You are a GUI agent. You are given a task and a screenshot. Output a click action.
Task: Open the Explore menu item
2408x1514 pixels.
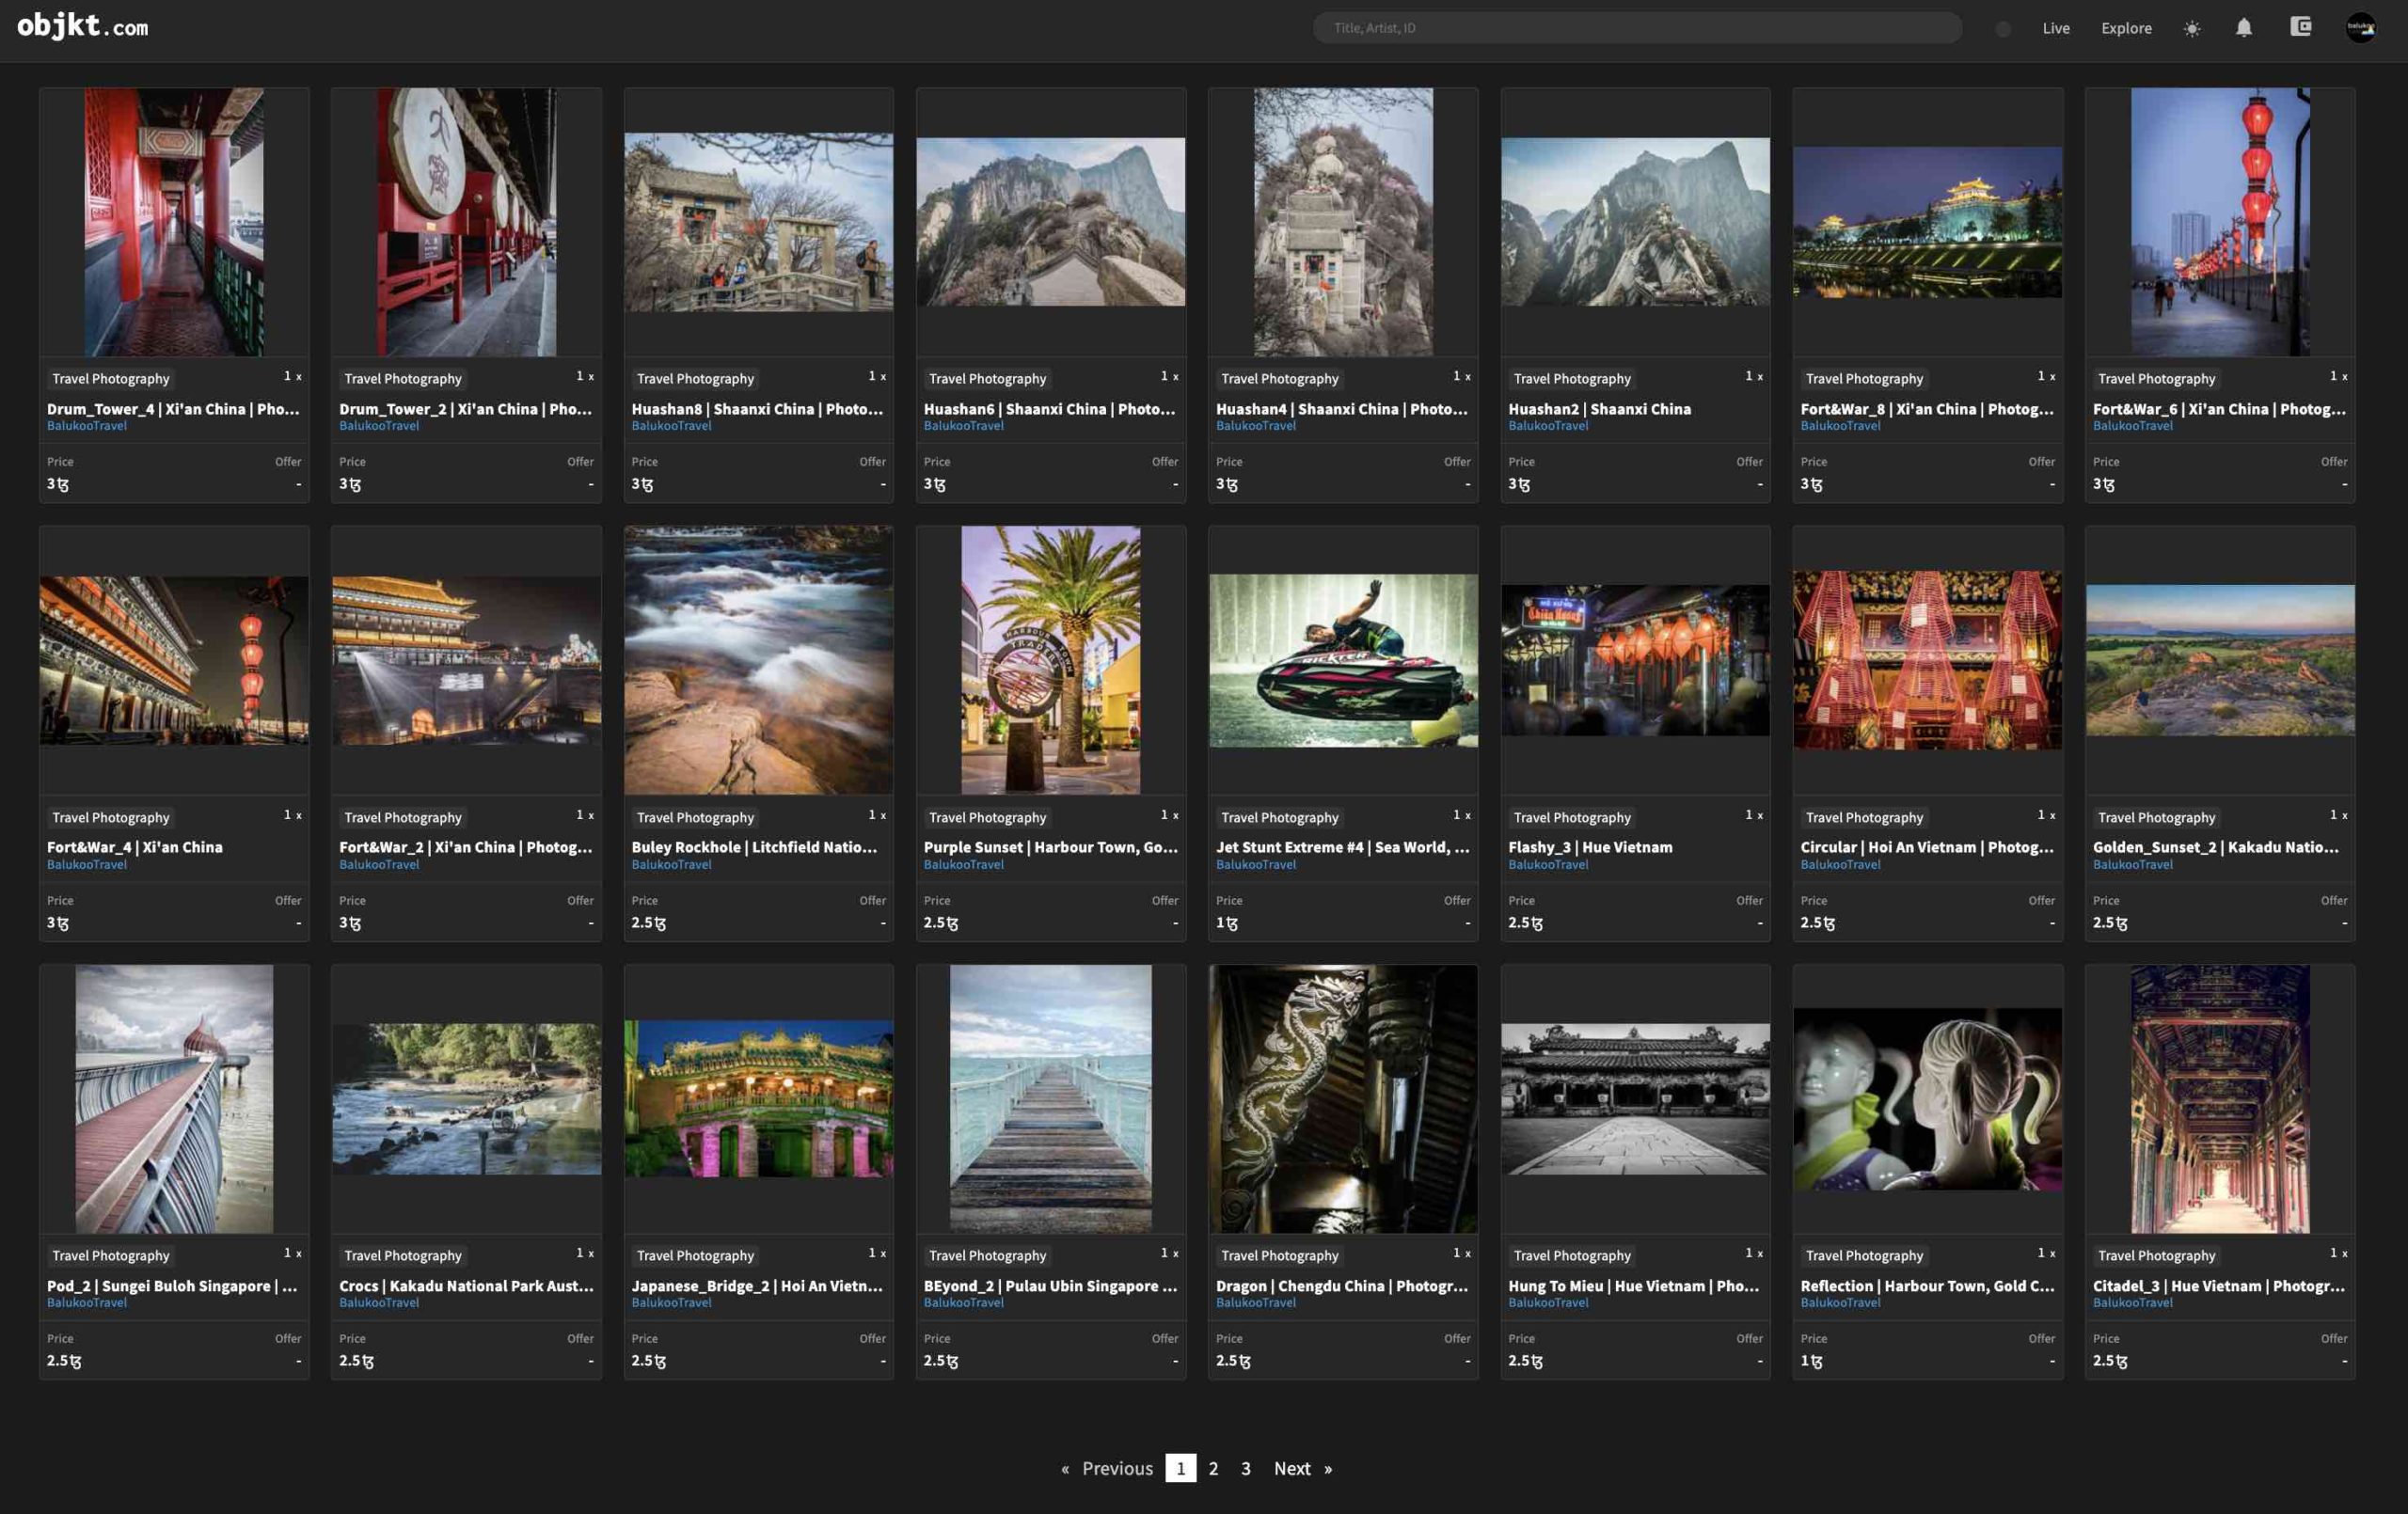2125,28
